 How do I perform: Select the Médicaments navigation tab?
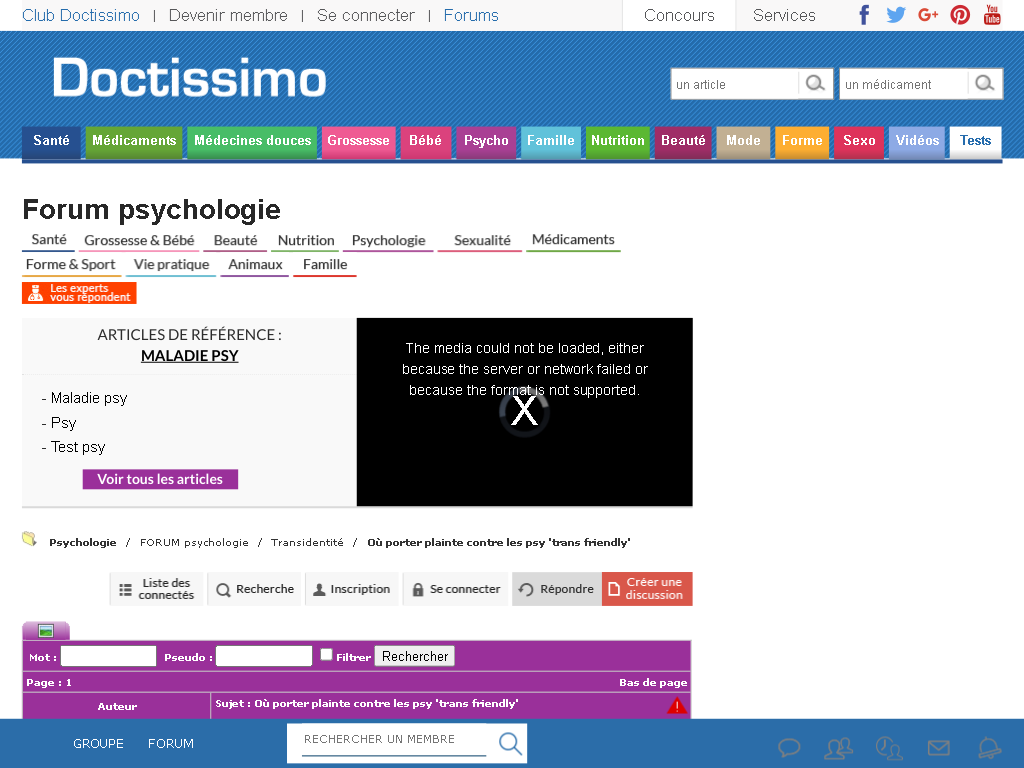pyautogui.click(x=134, y=141)
